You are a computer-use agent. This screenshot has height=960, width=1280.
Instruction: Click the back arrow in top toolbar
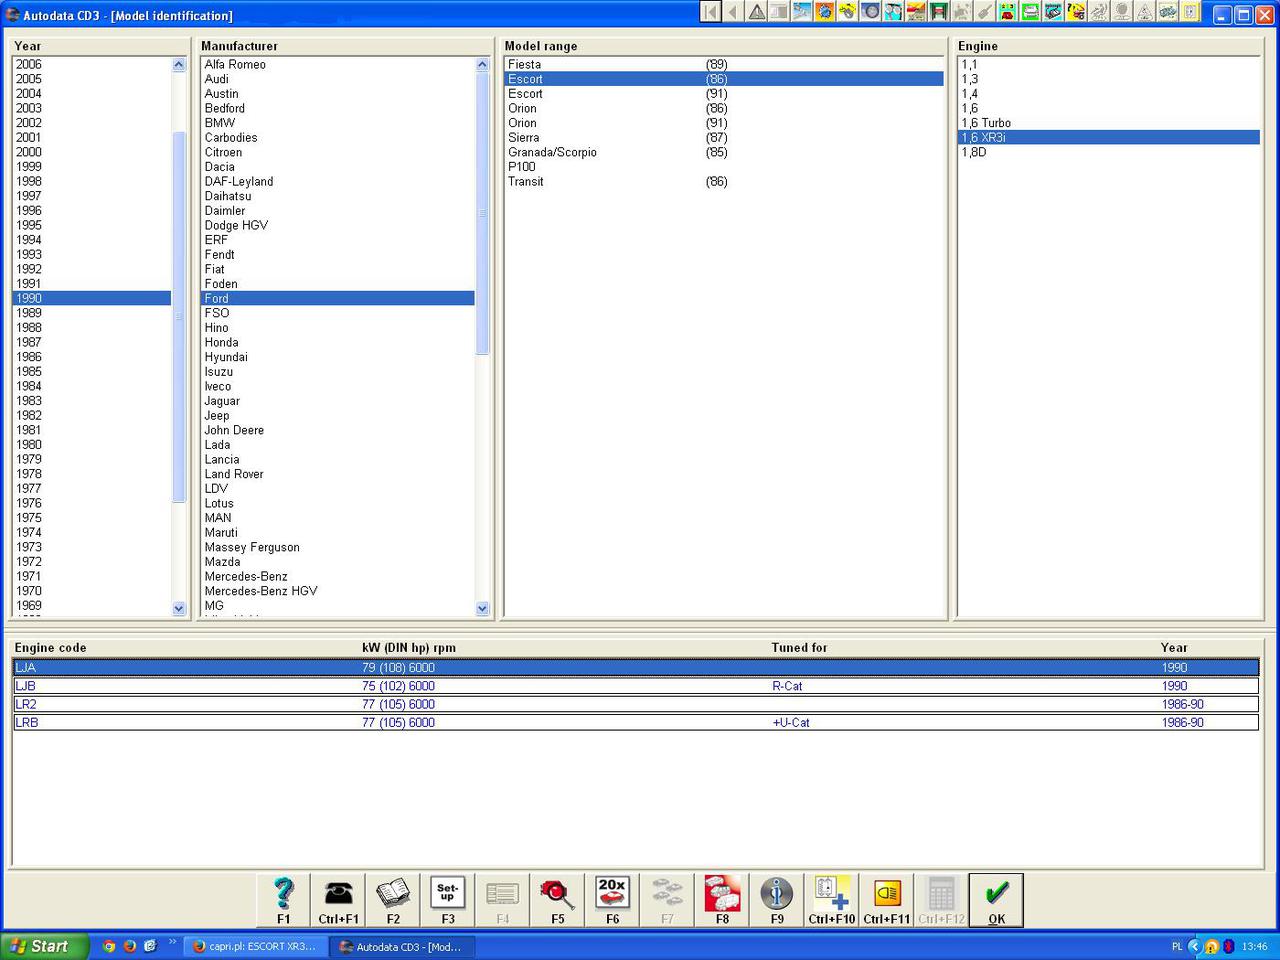point(733,12)
